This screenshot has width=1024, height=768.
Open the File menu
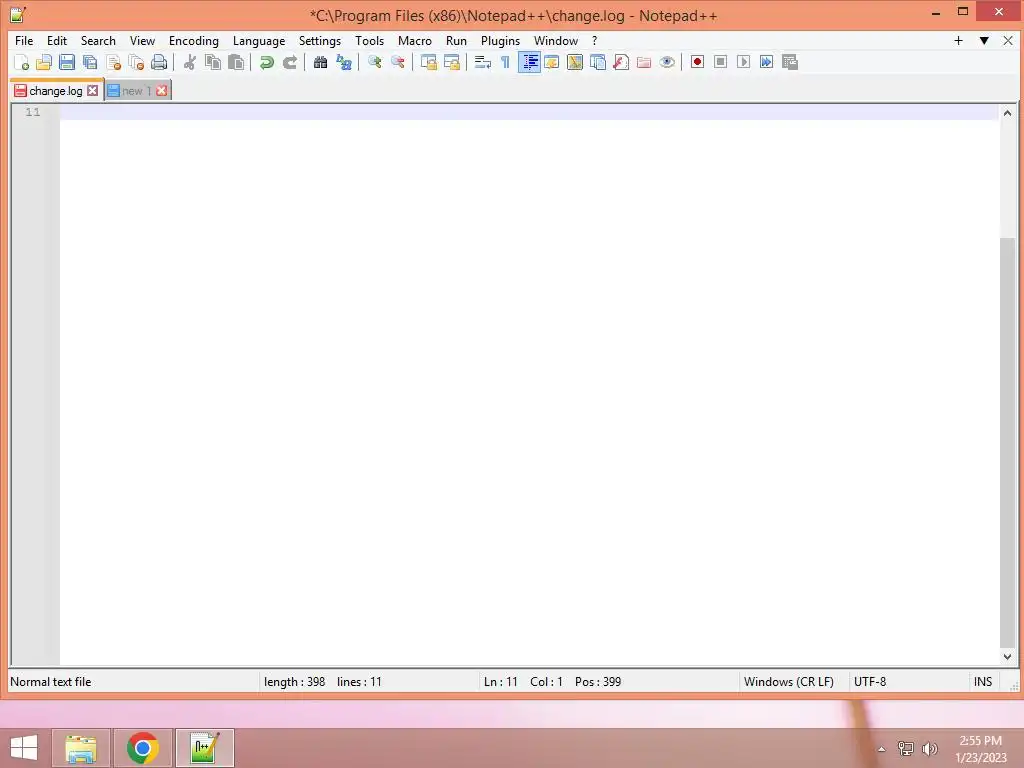point(24,40)
